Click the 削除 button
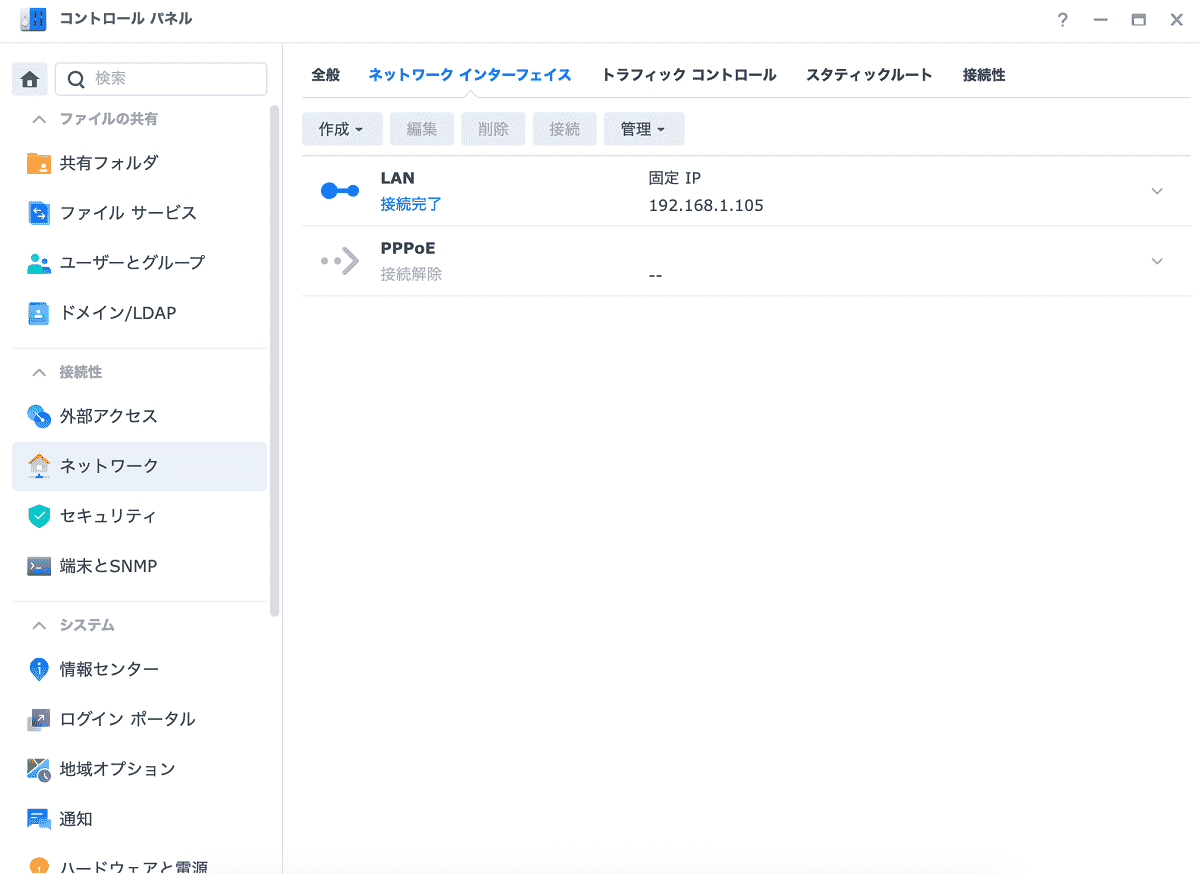This screenshot has height=874, width=1200. [493, 129]
